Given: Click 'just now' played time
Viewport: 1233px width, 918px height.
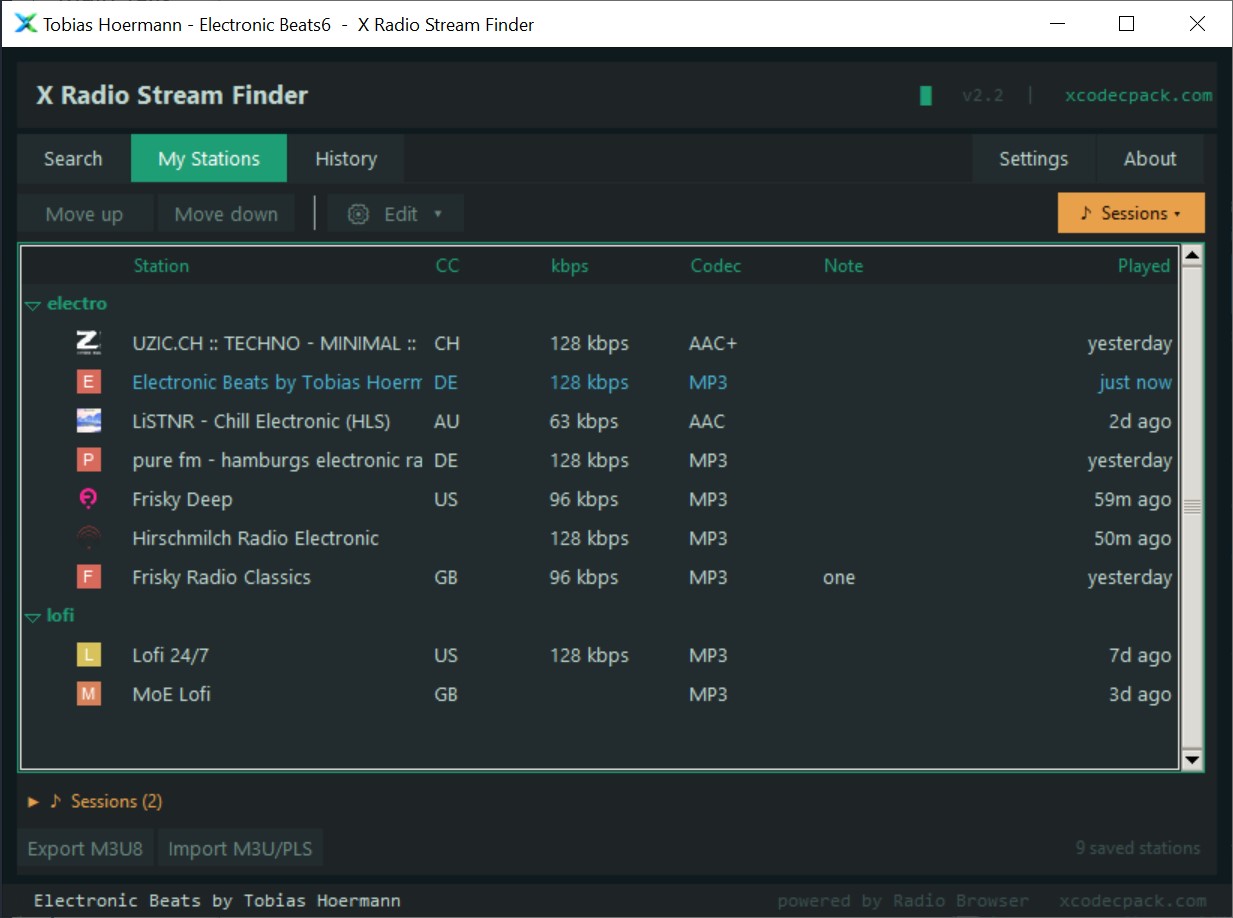Looking at the screenshot, I should point(1135,382).
